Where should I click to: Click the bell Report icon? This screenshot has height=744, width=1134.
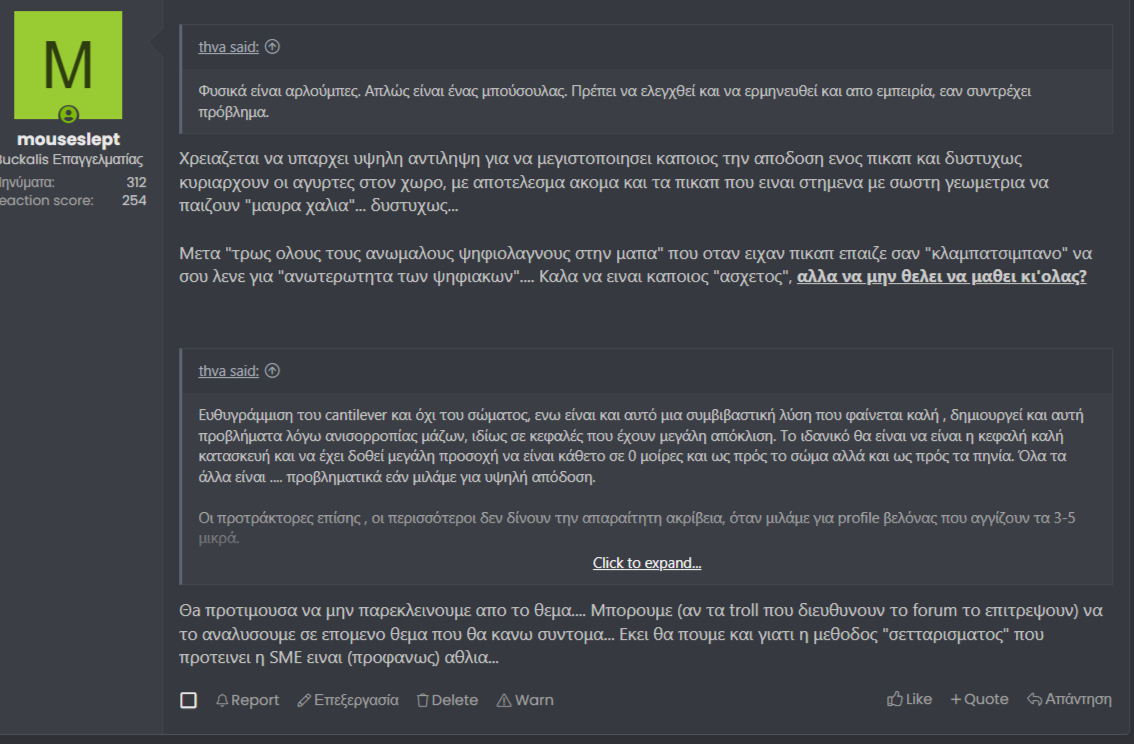tap(222, 700)
